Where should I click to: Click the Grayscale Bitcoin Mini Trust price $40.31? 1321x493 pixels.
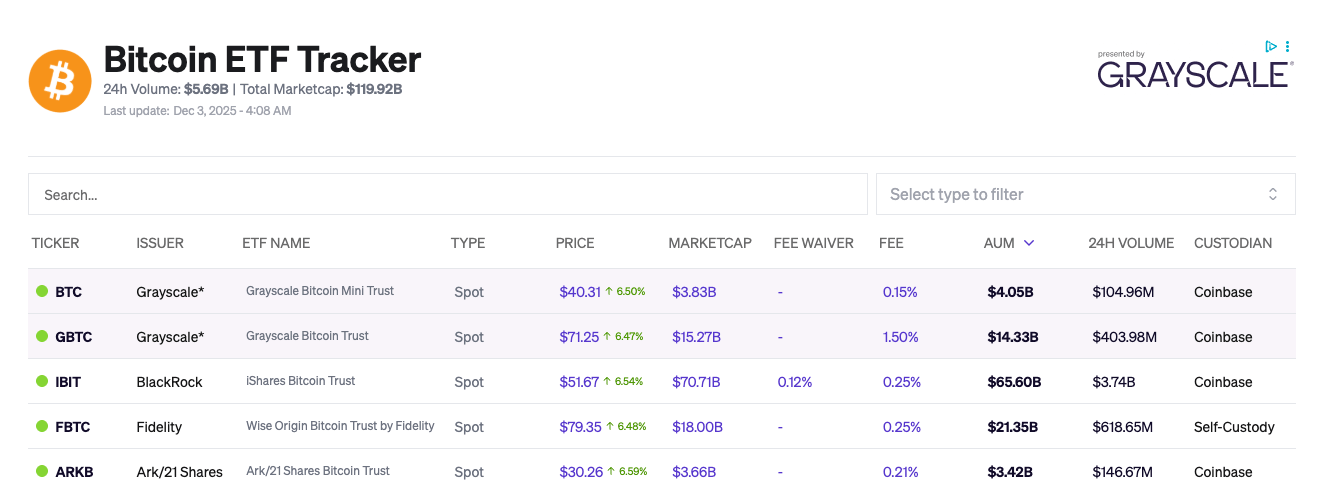(x=580, y=292)
